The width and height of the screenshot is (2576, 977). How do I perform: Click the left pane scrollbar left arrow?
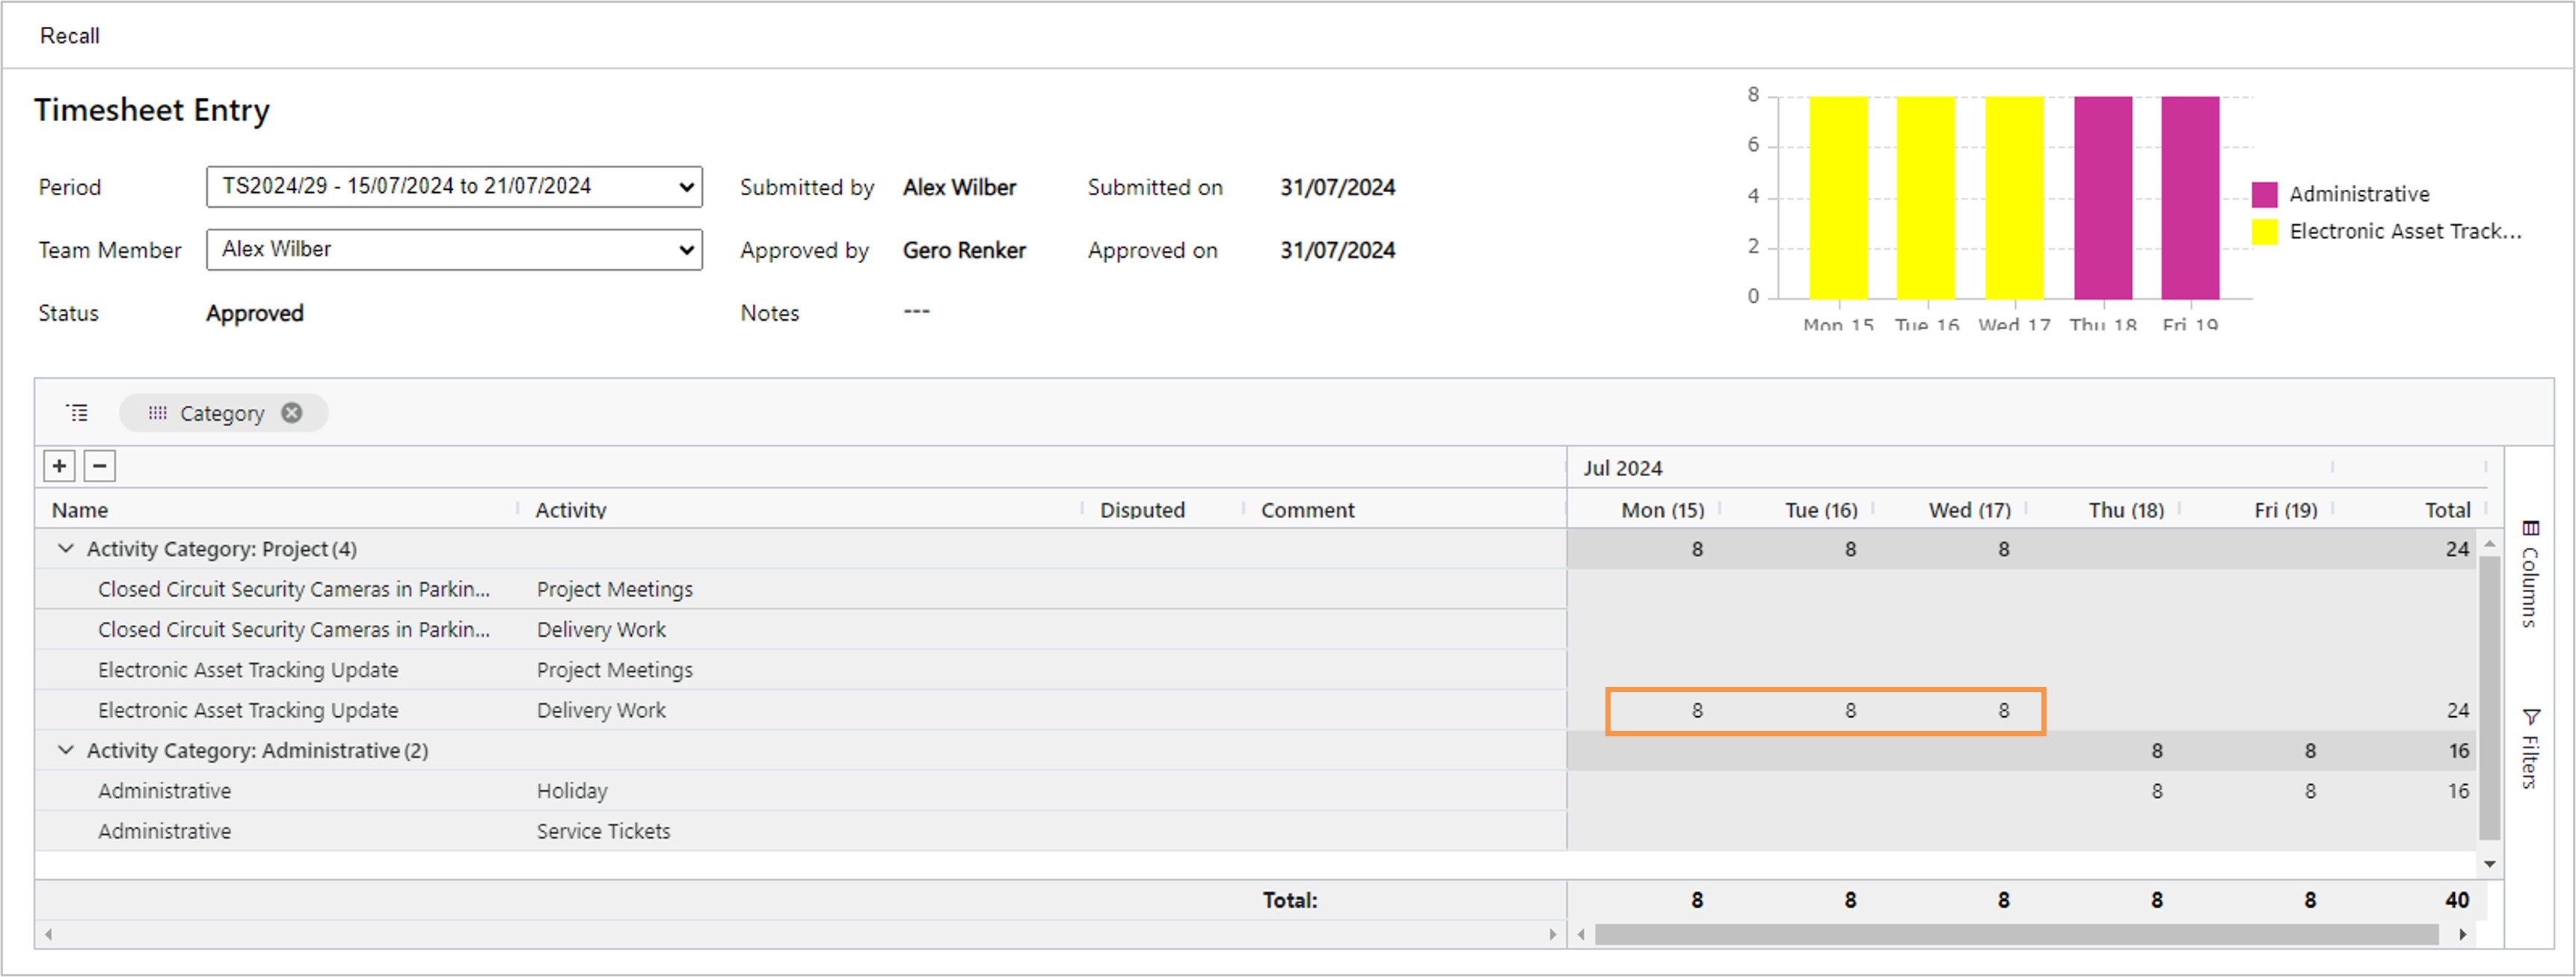click(x=48, y=934)
